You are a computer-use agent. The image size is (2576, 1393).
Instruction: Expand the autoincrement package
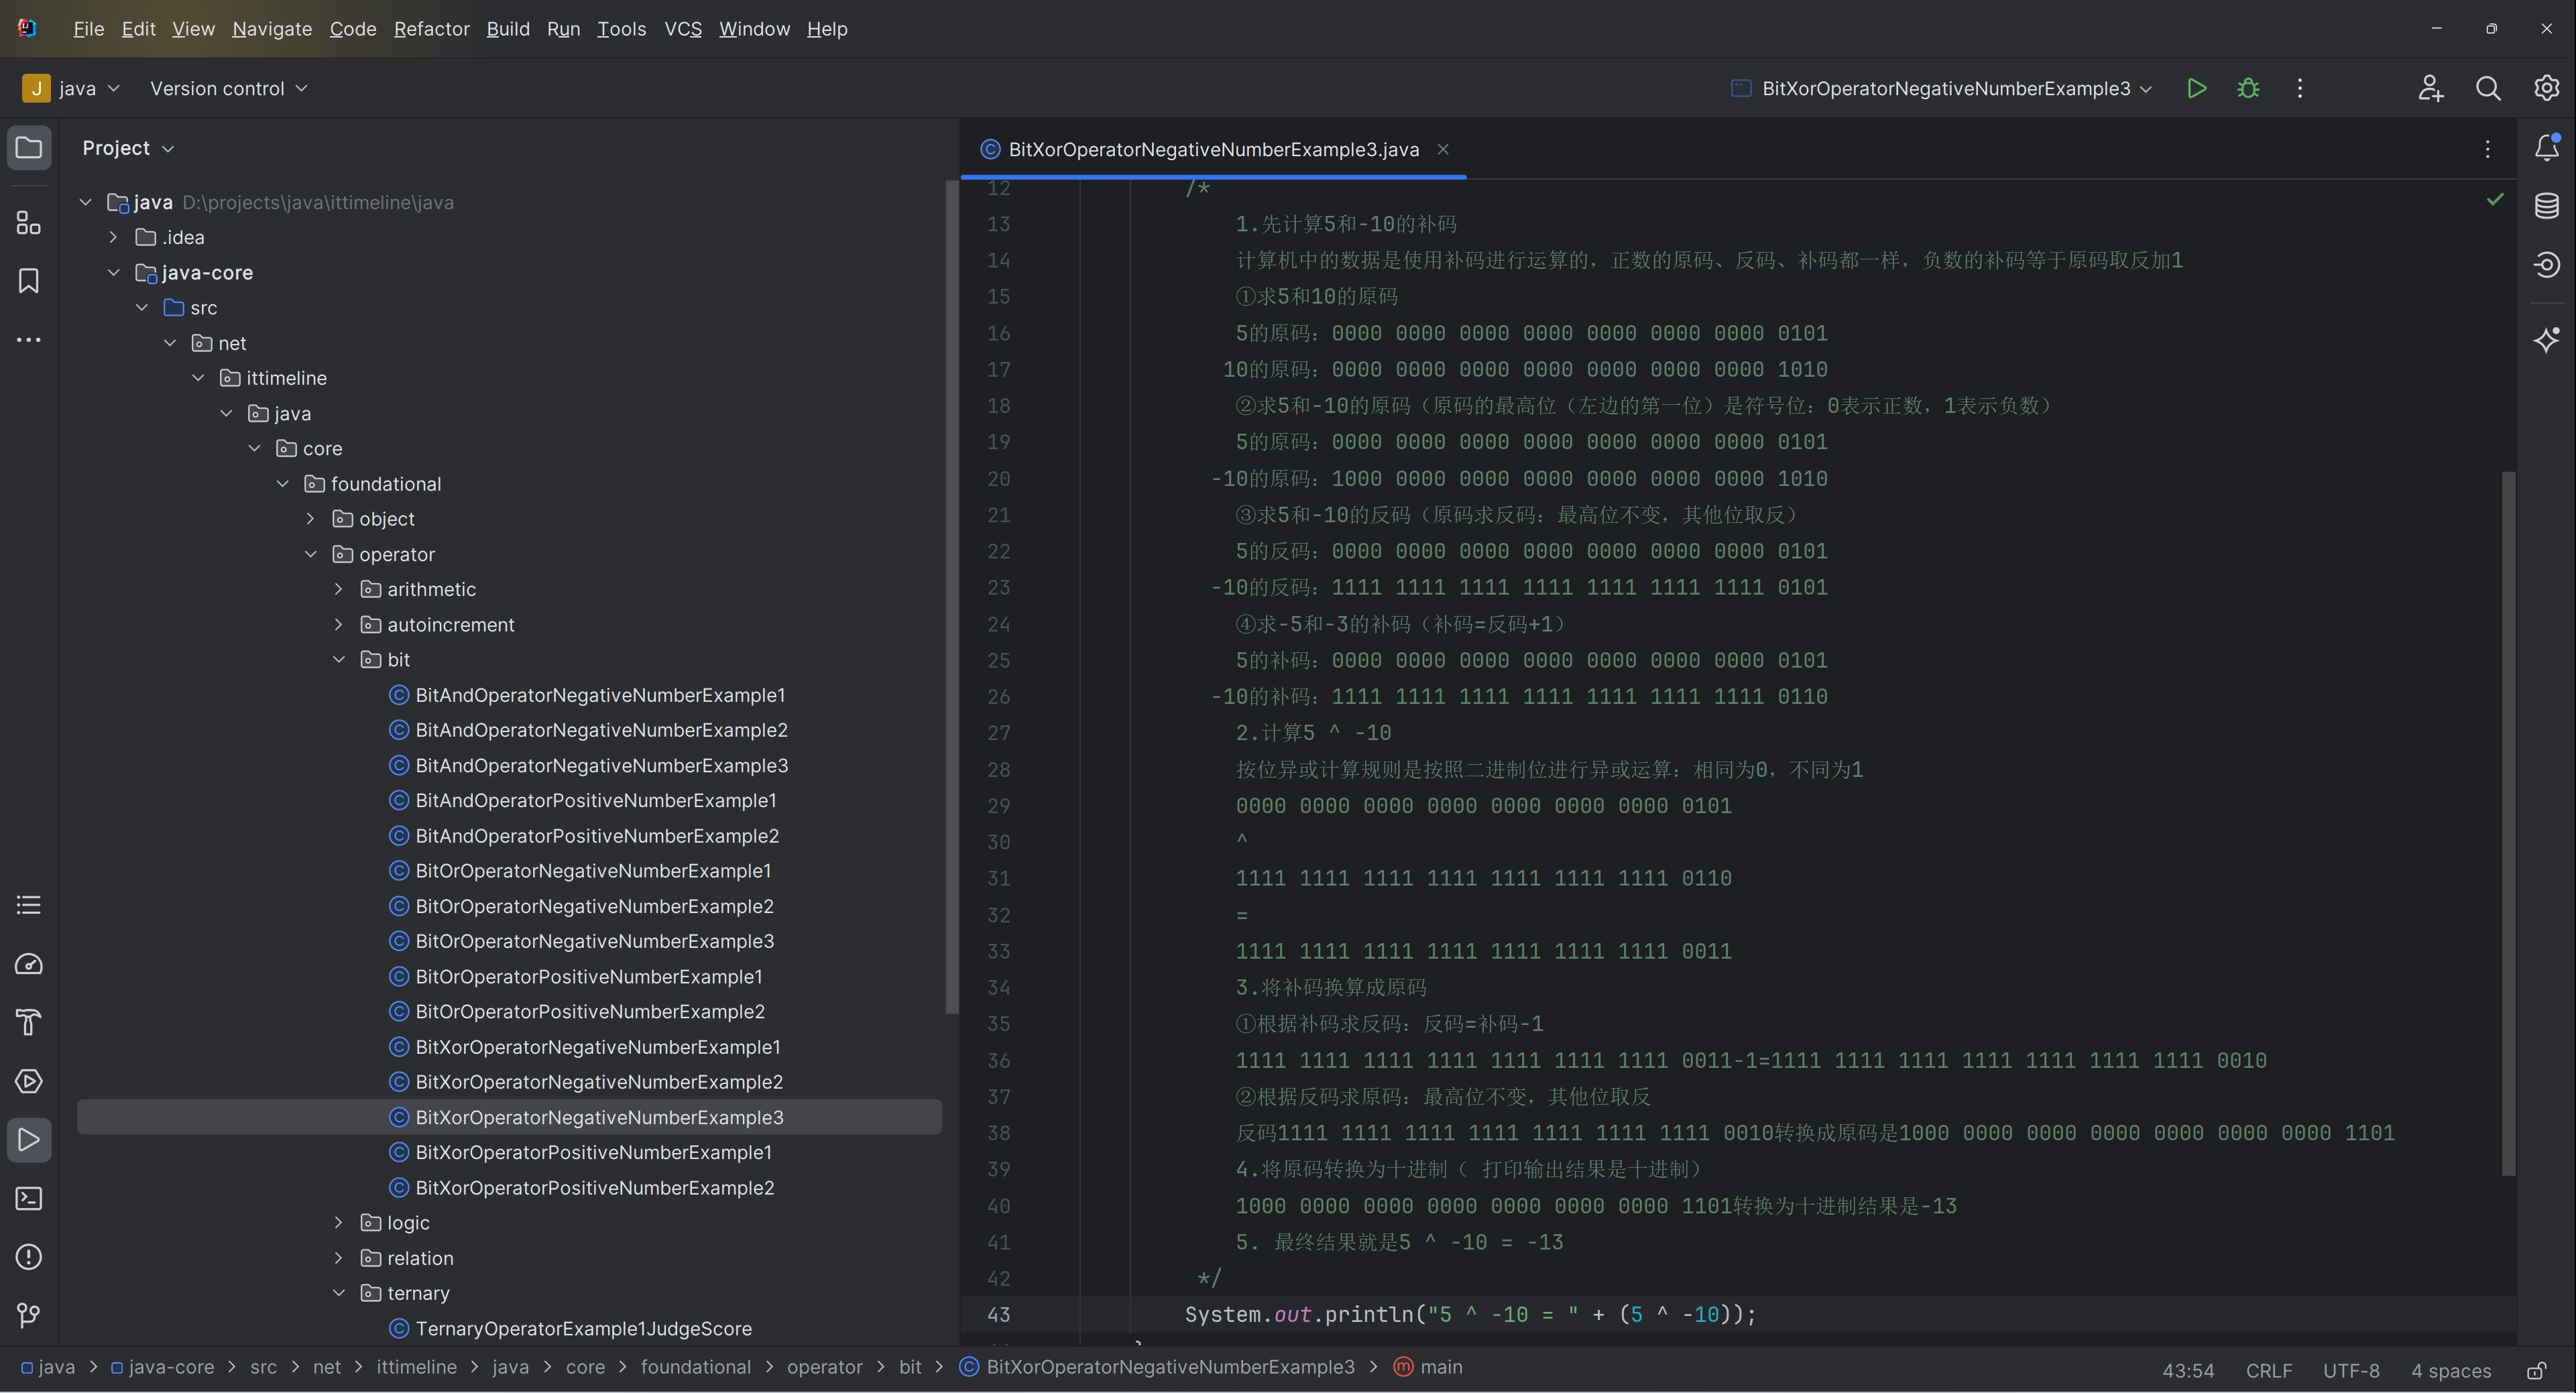click(338, 624)
